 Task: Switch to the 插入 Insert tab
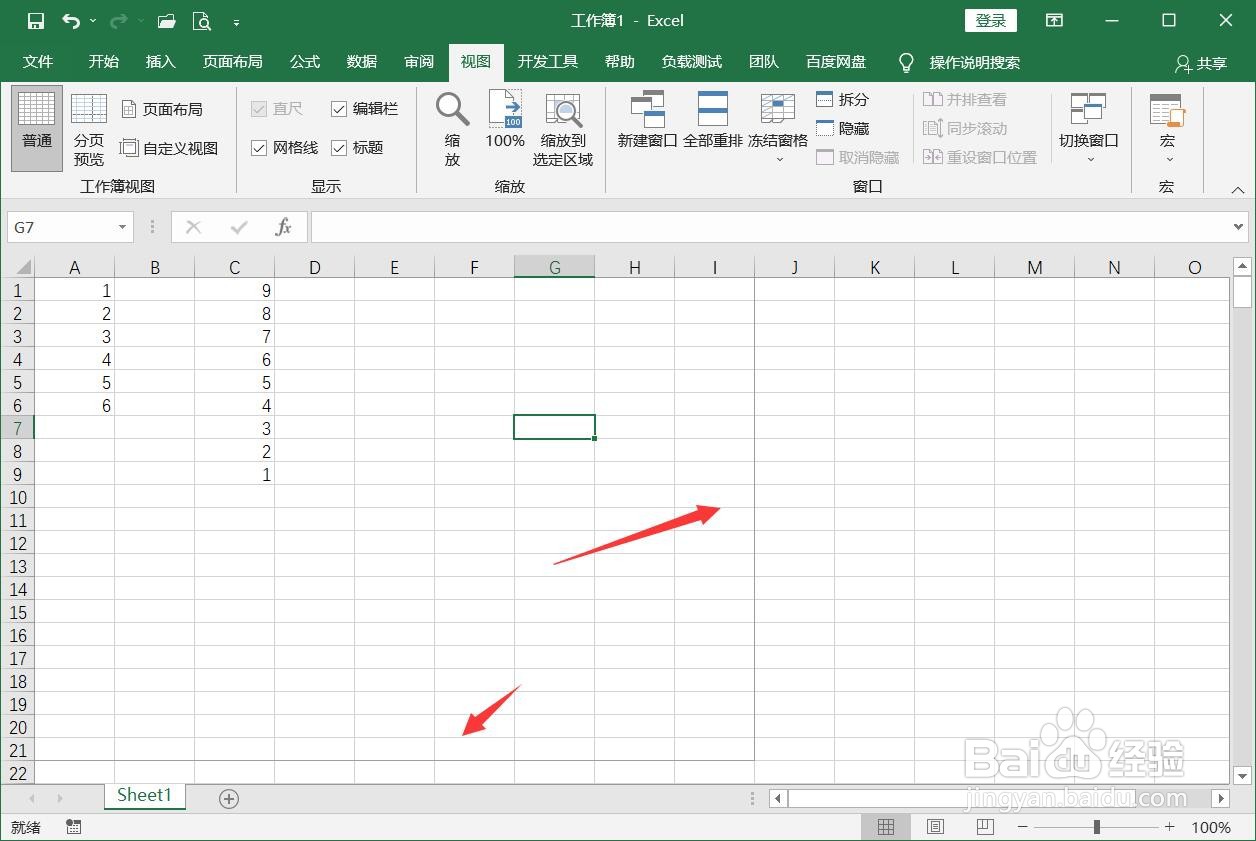coord(161,62)
